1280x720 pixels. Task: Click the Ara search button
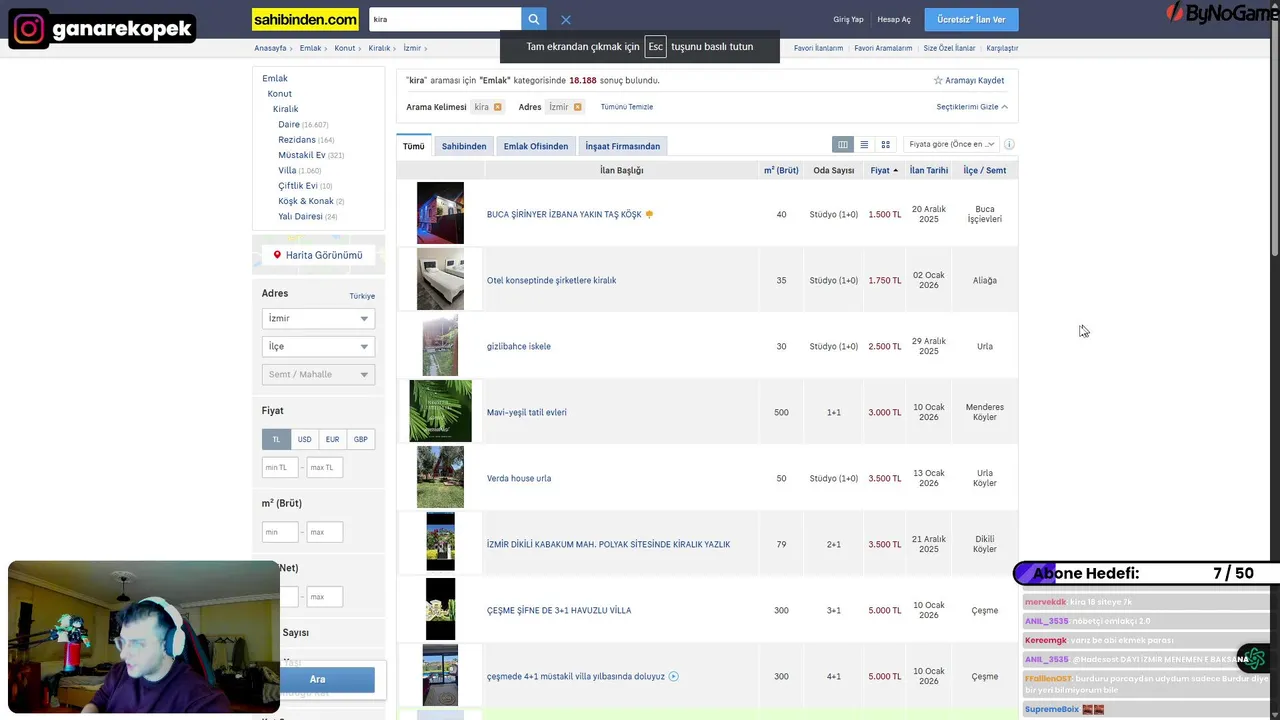coord(317,679)
